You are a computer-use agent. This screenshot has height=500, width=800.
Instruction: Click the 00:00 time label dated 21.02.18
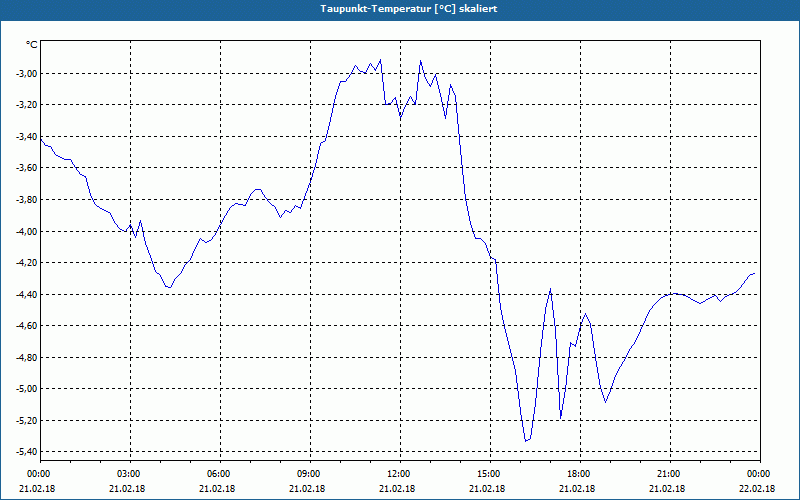41,474
